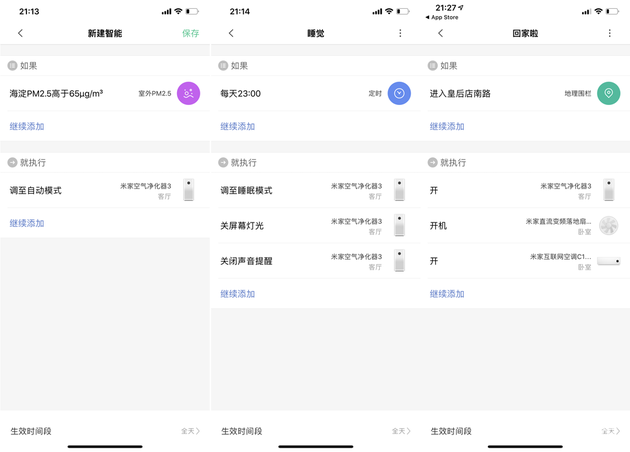630x452 pixels.
Task: Tap the purple outdoor PM2.5 icon
Action: [188, 93]
